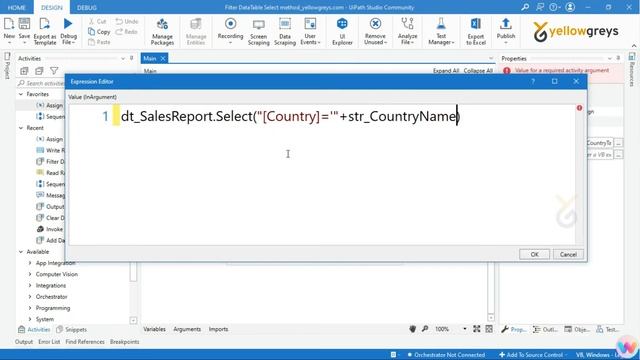Click the Paste command
The width and height of the screenshot is (640, 360).
[x=99, y=42]
